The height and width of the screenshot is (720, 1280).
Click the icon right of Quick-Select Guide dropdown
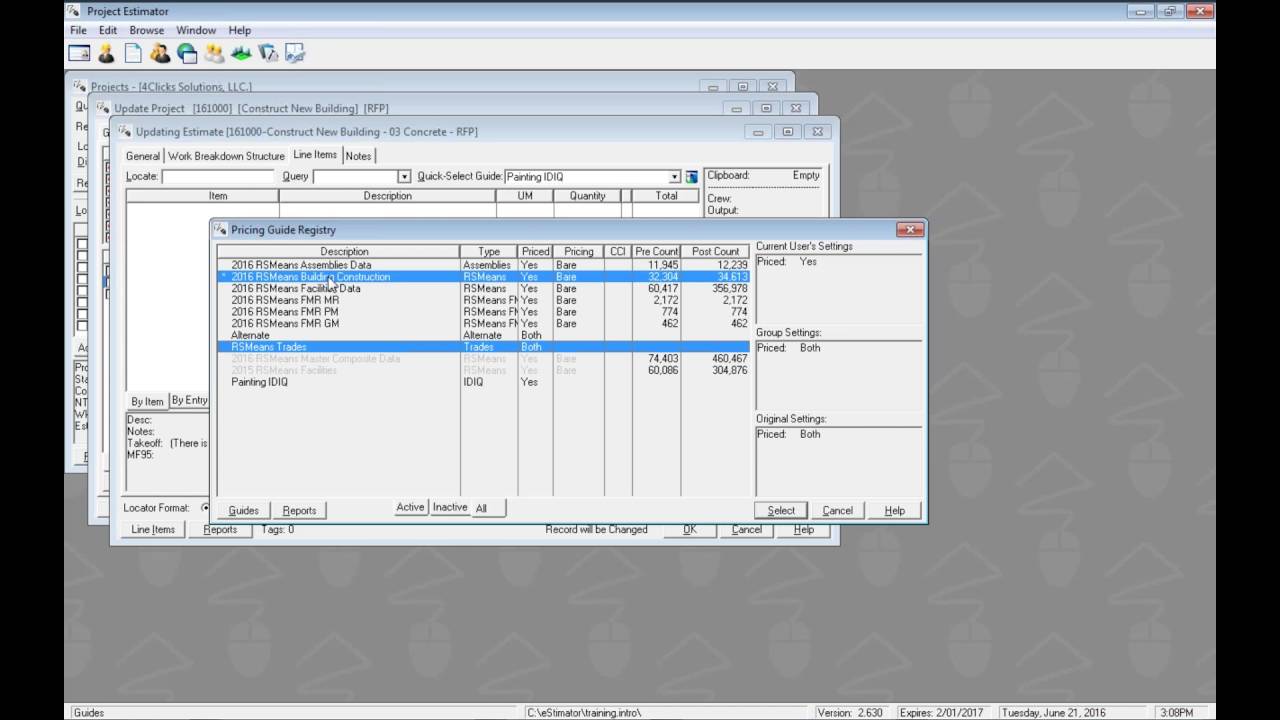[x=691, y=177]
